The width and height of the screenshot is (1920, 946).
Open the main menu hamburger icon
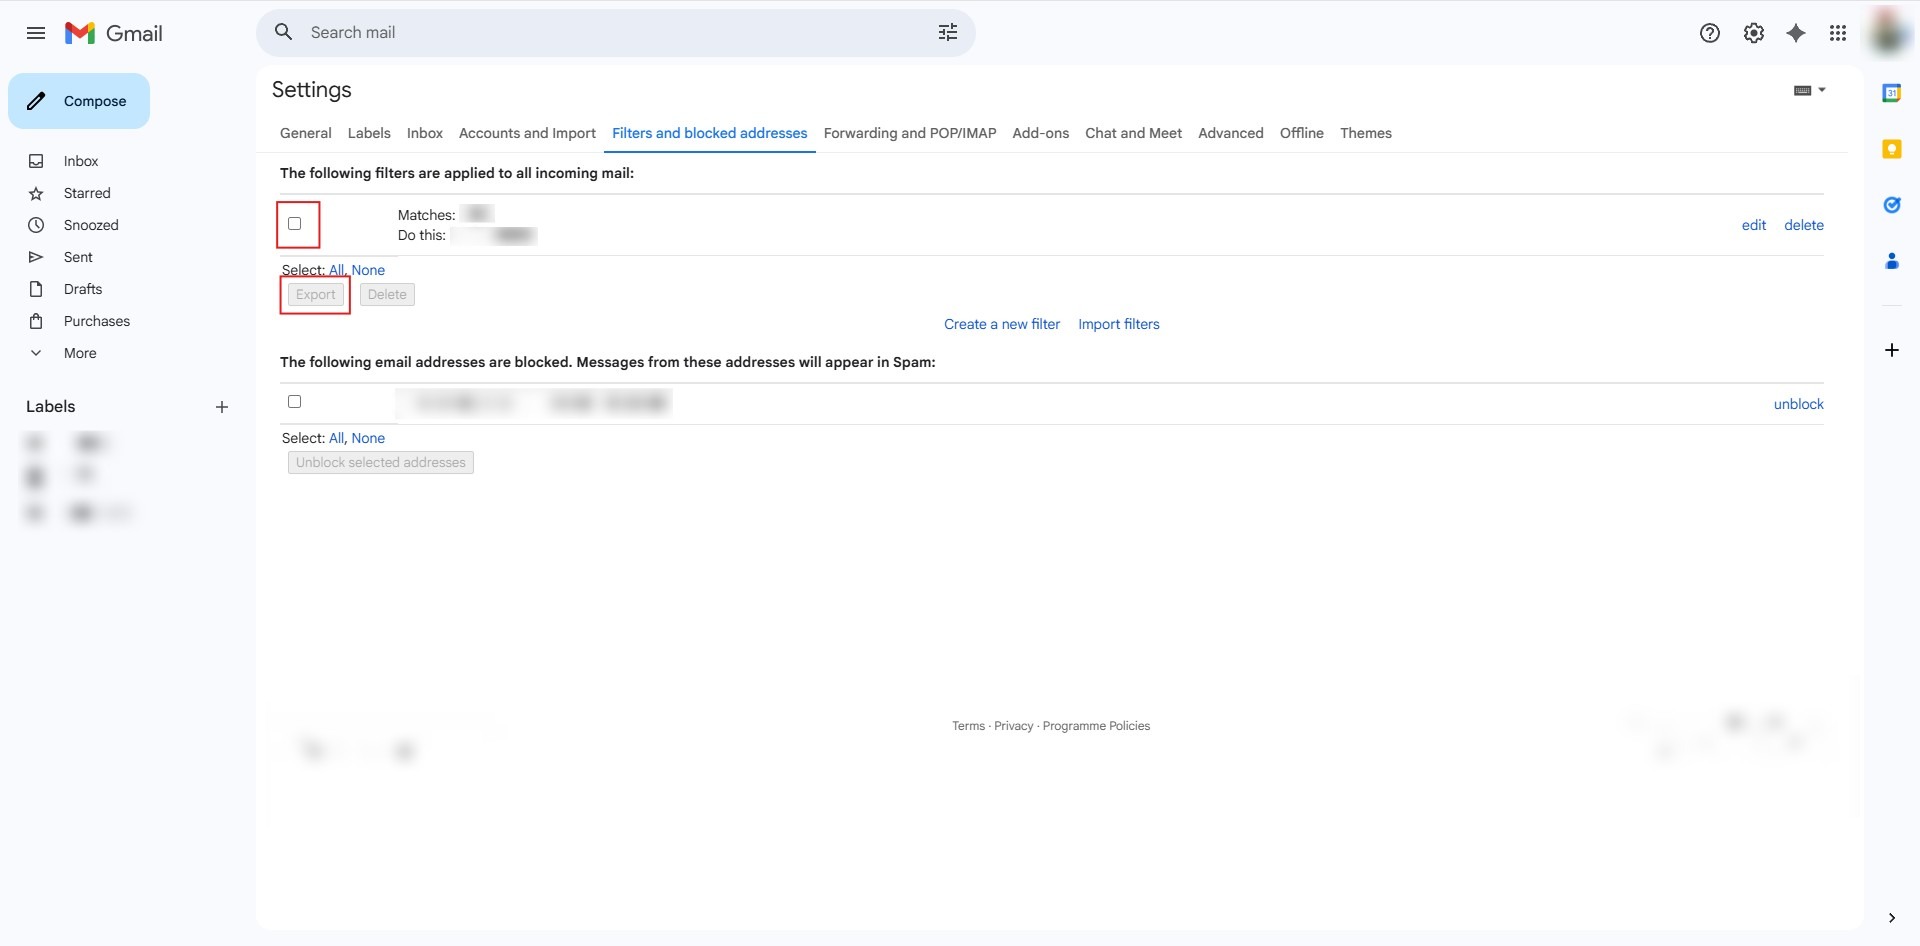(x=36, y=33)
